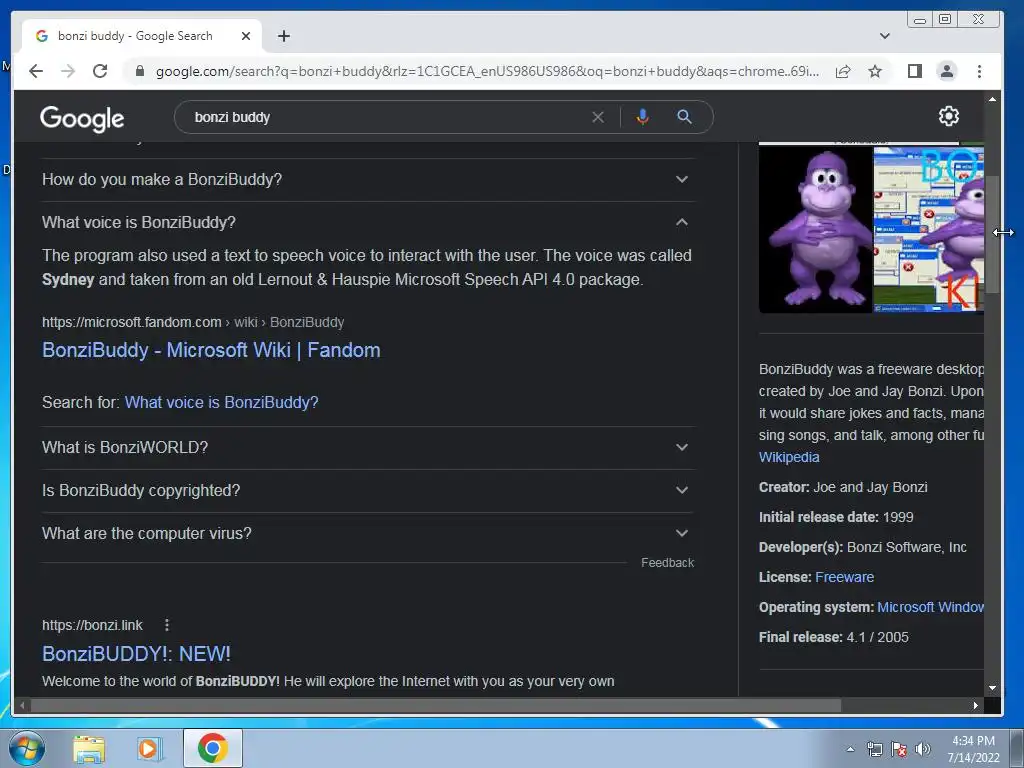Clear the search box text
The height and width of the screenshot is (768, 1024).
click(598, 117)
